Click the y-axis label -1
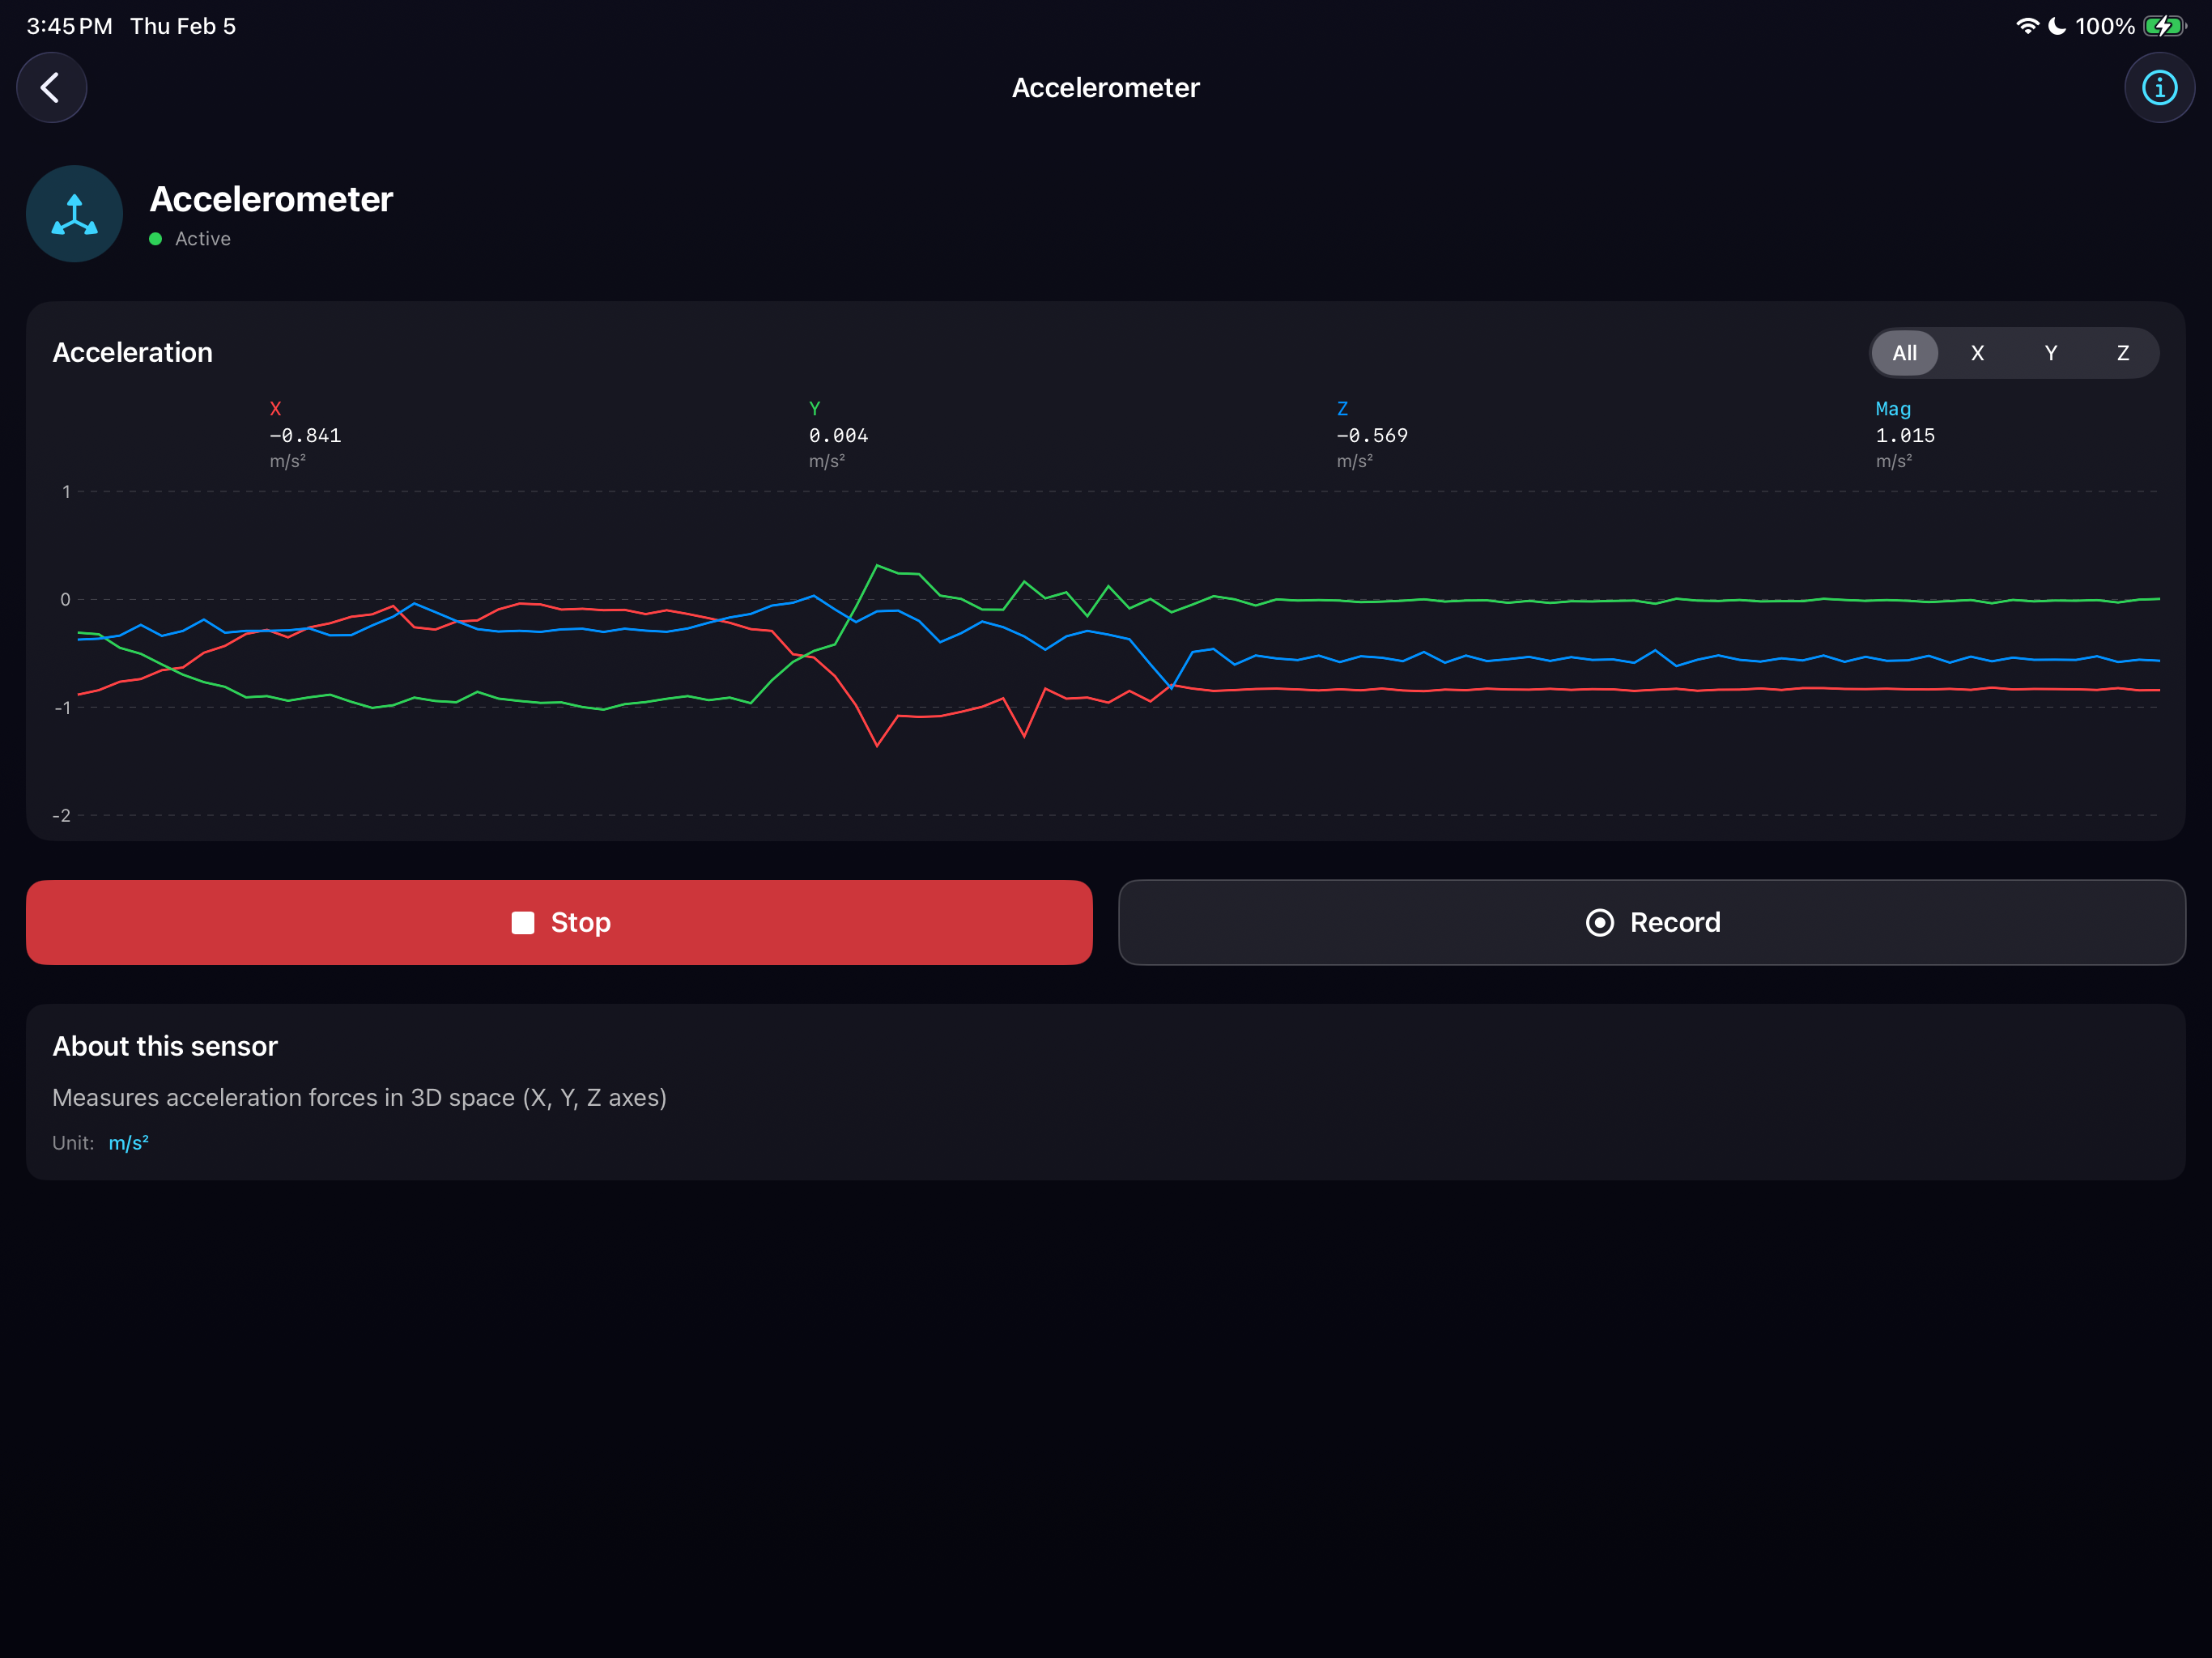Screen dimensions: 2212x1658 click(x=62, y=708)
